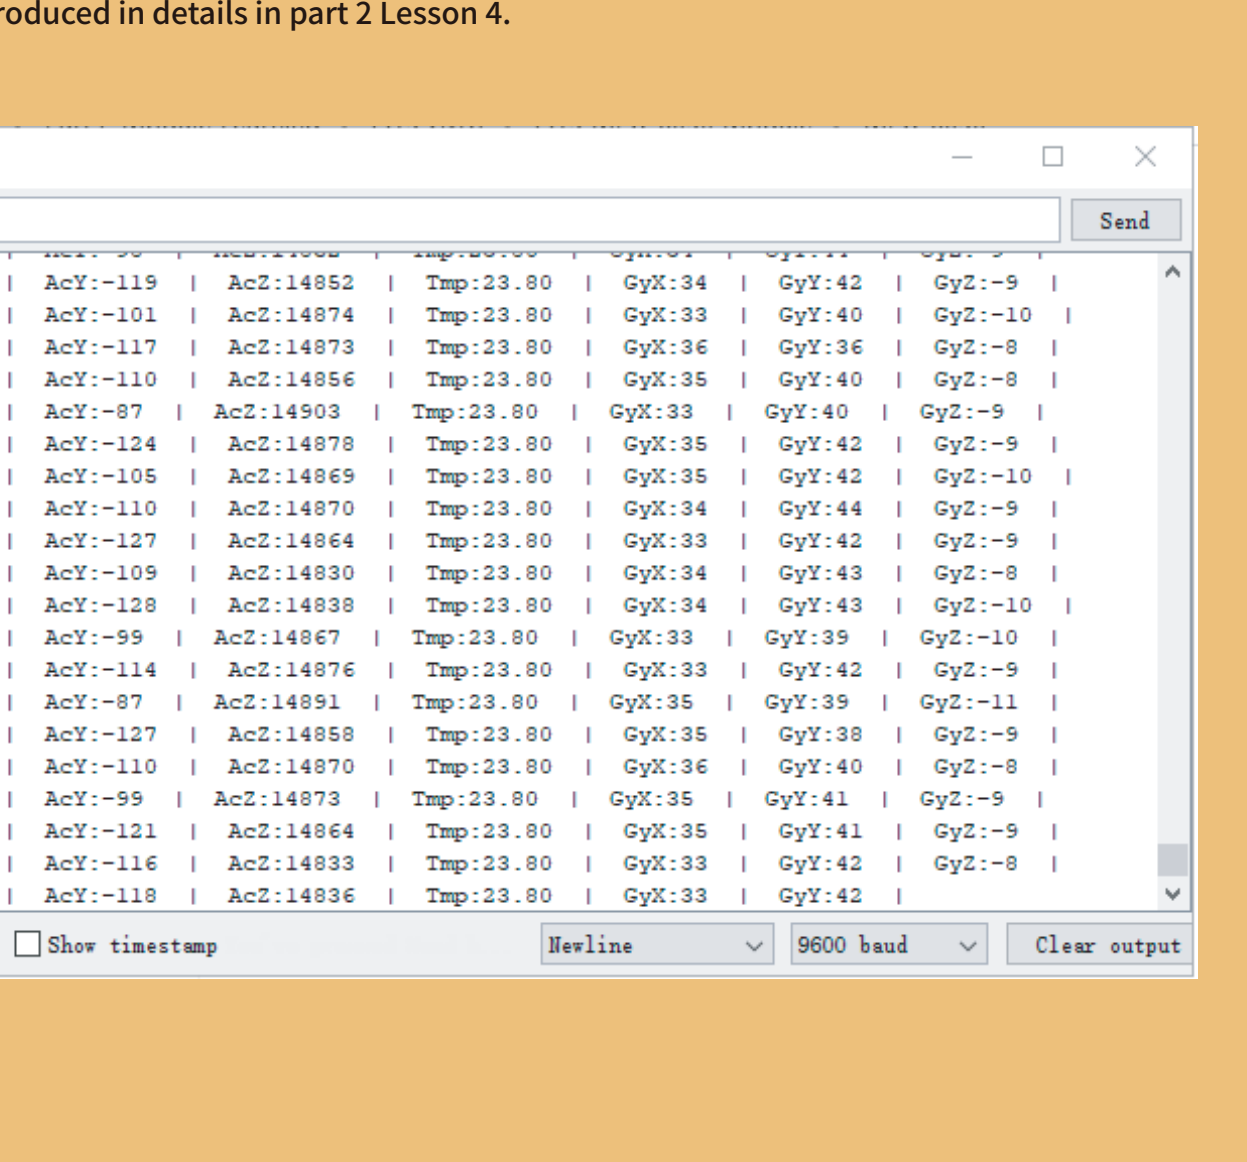Click the value AcZ:14830
Viewport: 1247px width, 1162px height.
(291, 573)
